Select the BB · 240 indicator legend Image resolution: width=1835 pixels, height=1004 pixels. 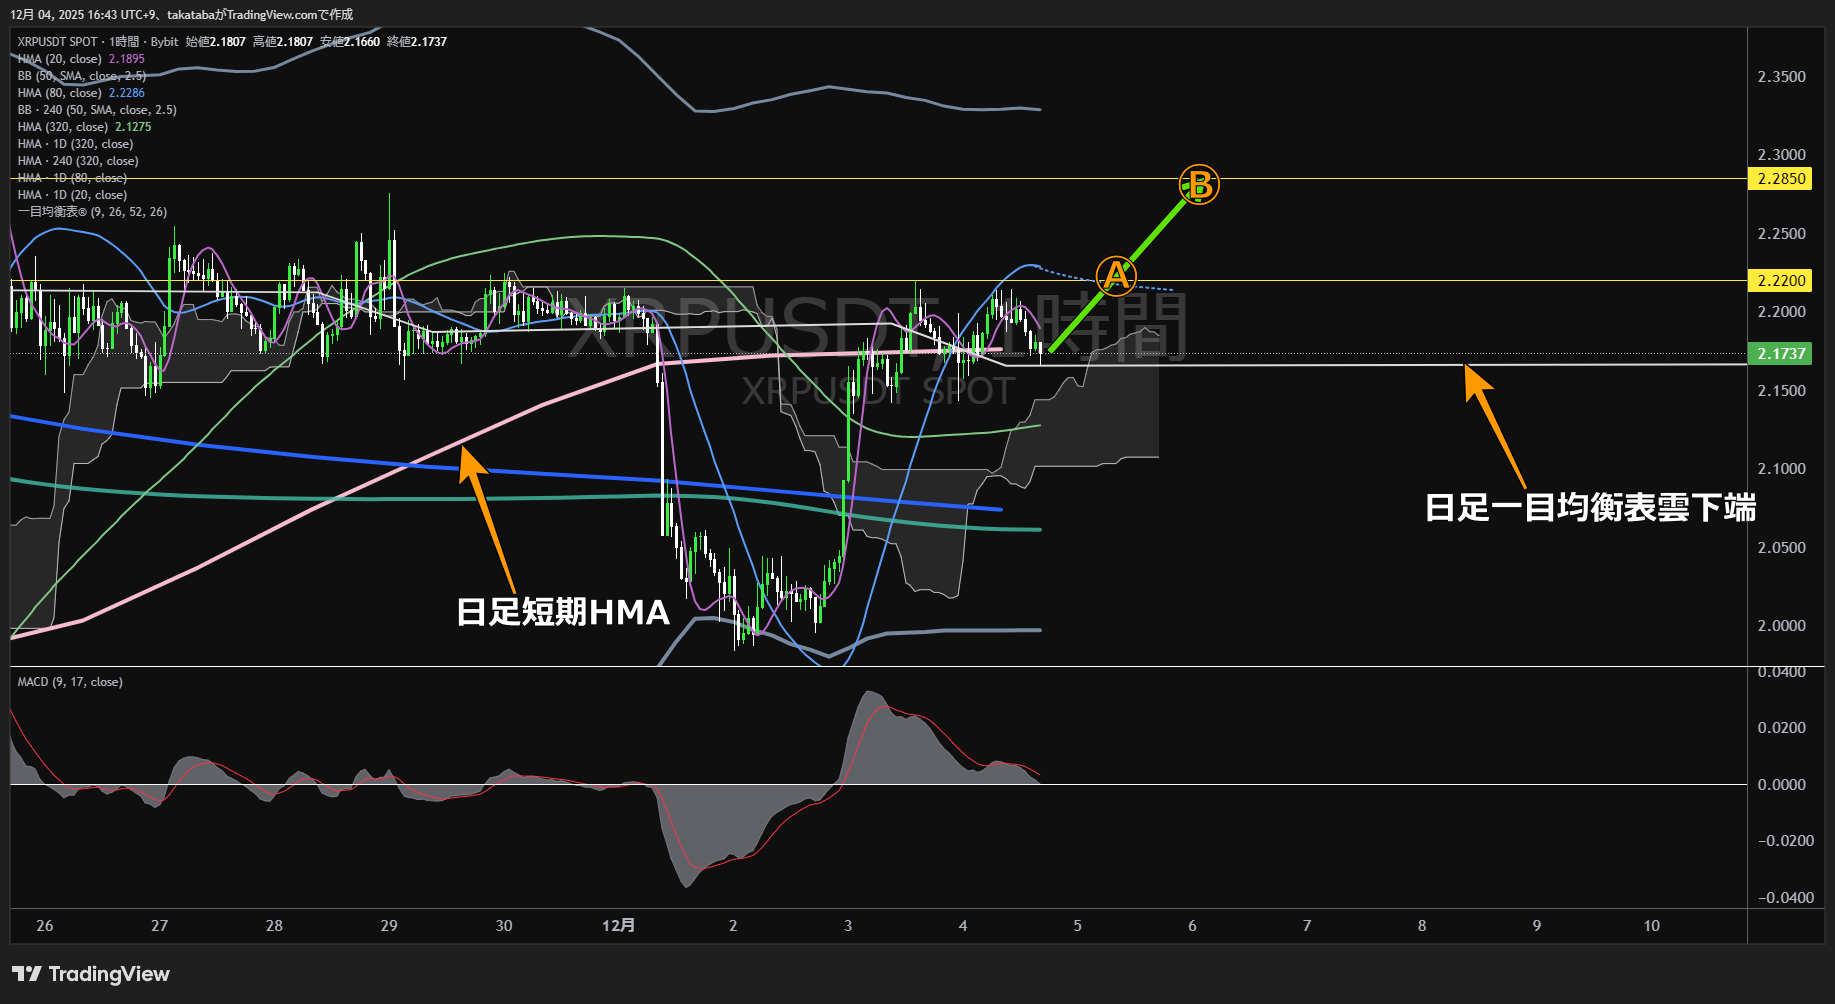pyautogui.click(x=97, y=110)
